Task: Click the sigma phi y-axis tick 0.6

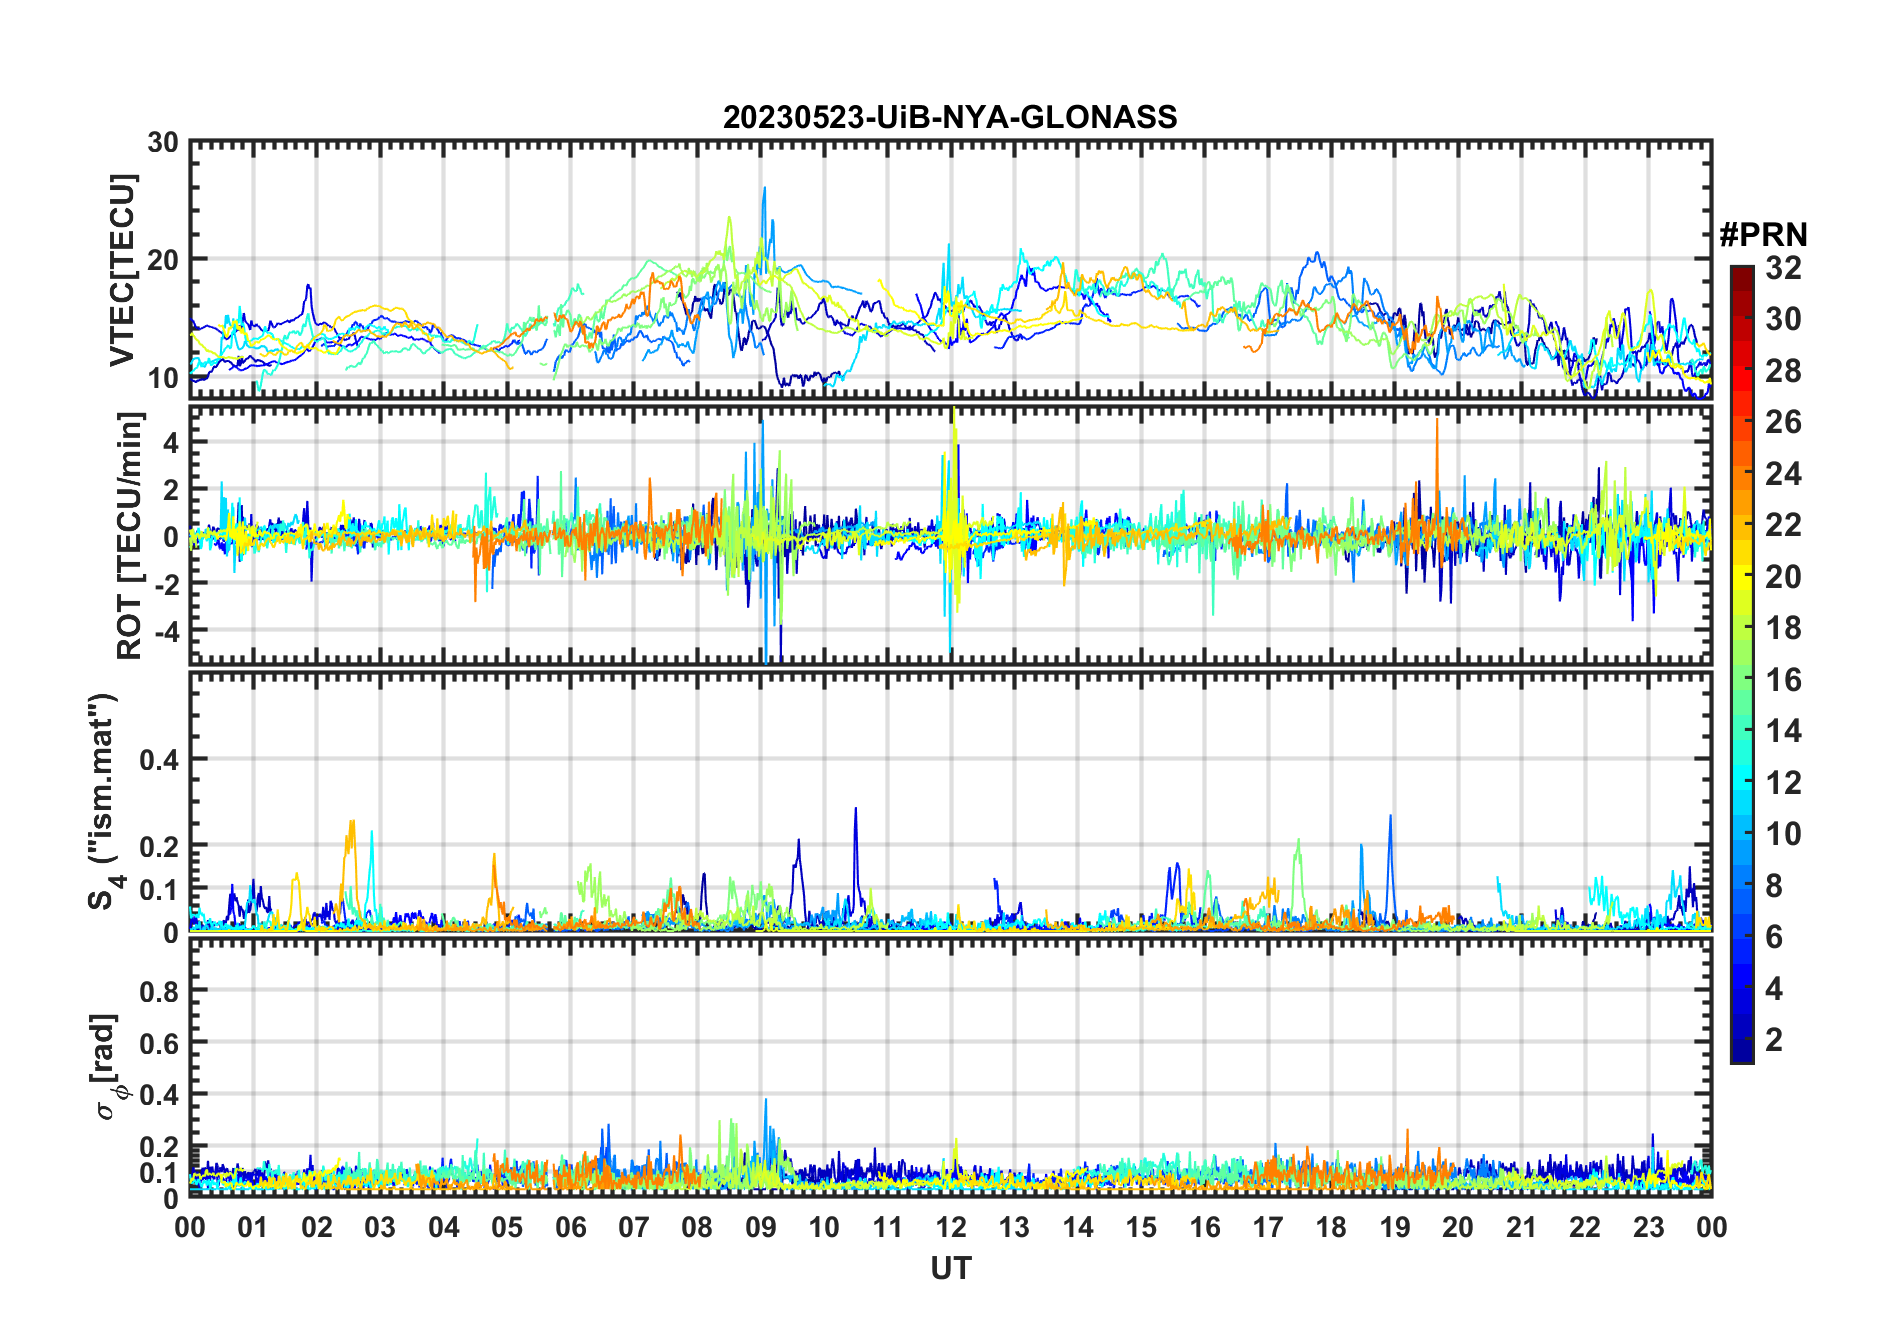Action: click(x=159, y=1043)
